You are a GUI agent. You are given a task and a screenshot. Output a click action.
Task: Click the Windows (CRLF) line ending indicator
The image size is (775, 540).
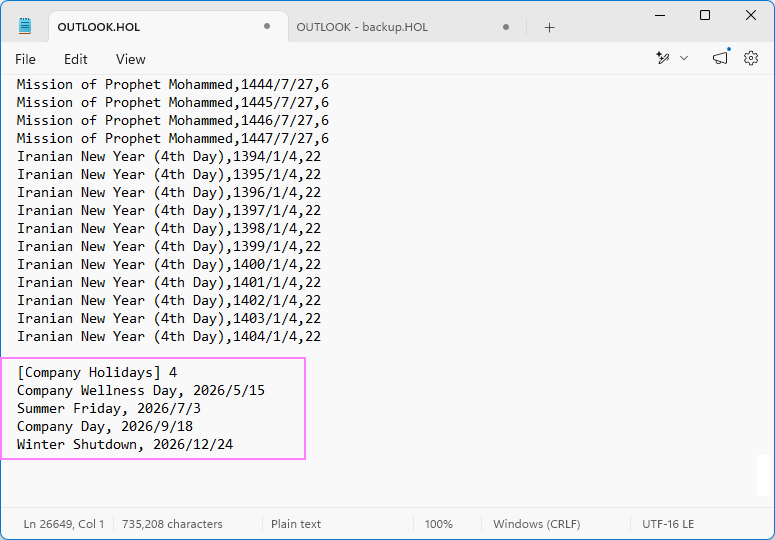point(536,524)
